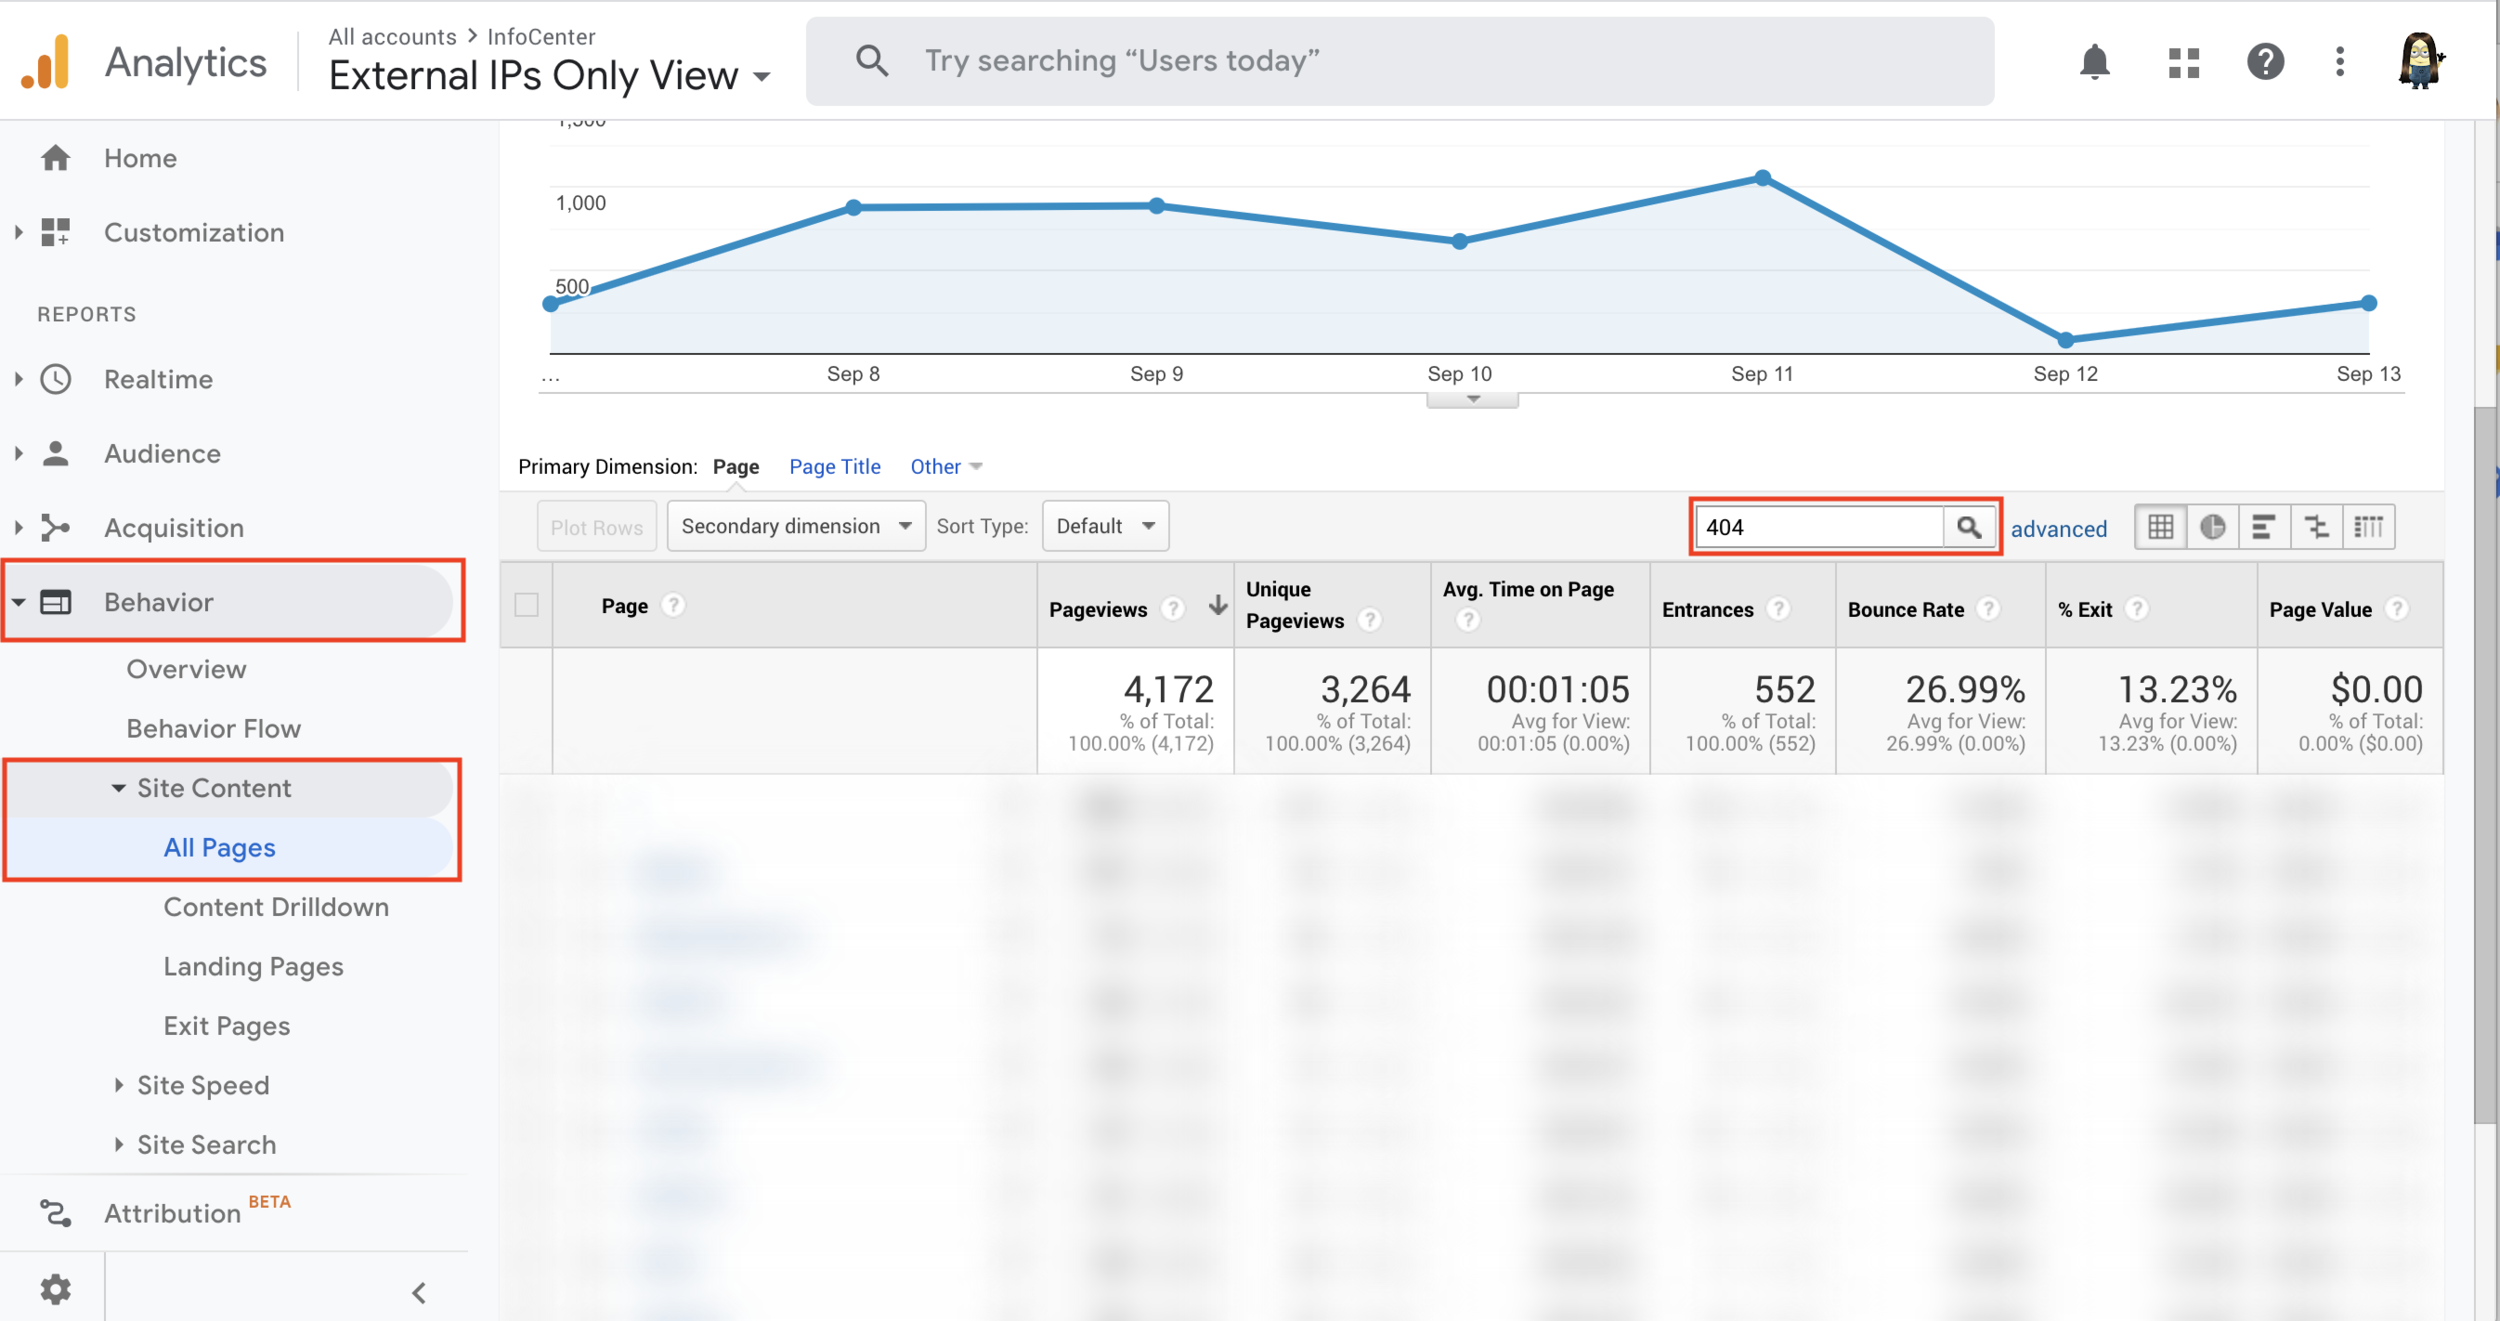This screenshot has height=1321, width=2500.
Task: Open the Secondary dimension dropdown
Action: tap(795, 526)
